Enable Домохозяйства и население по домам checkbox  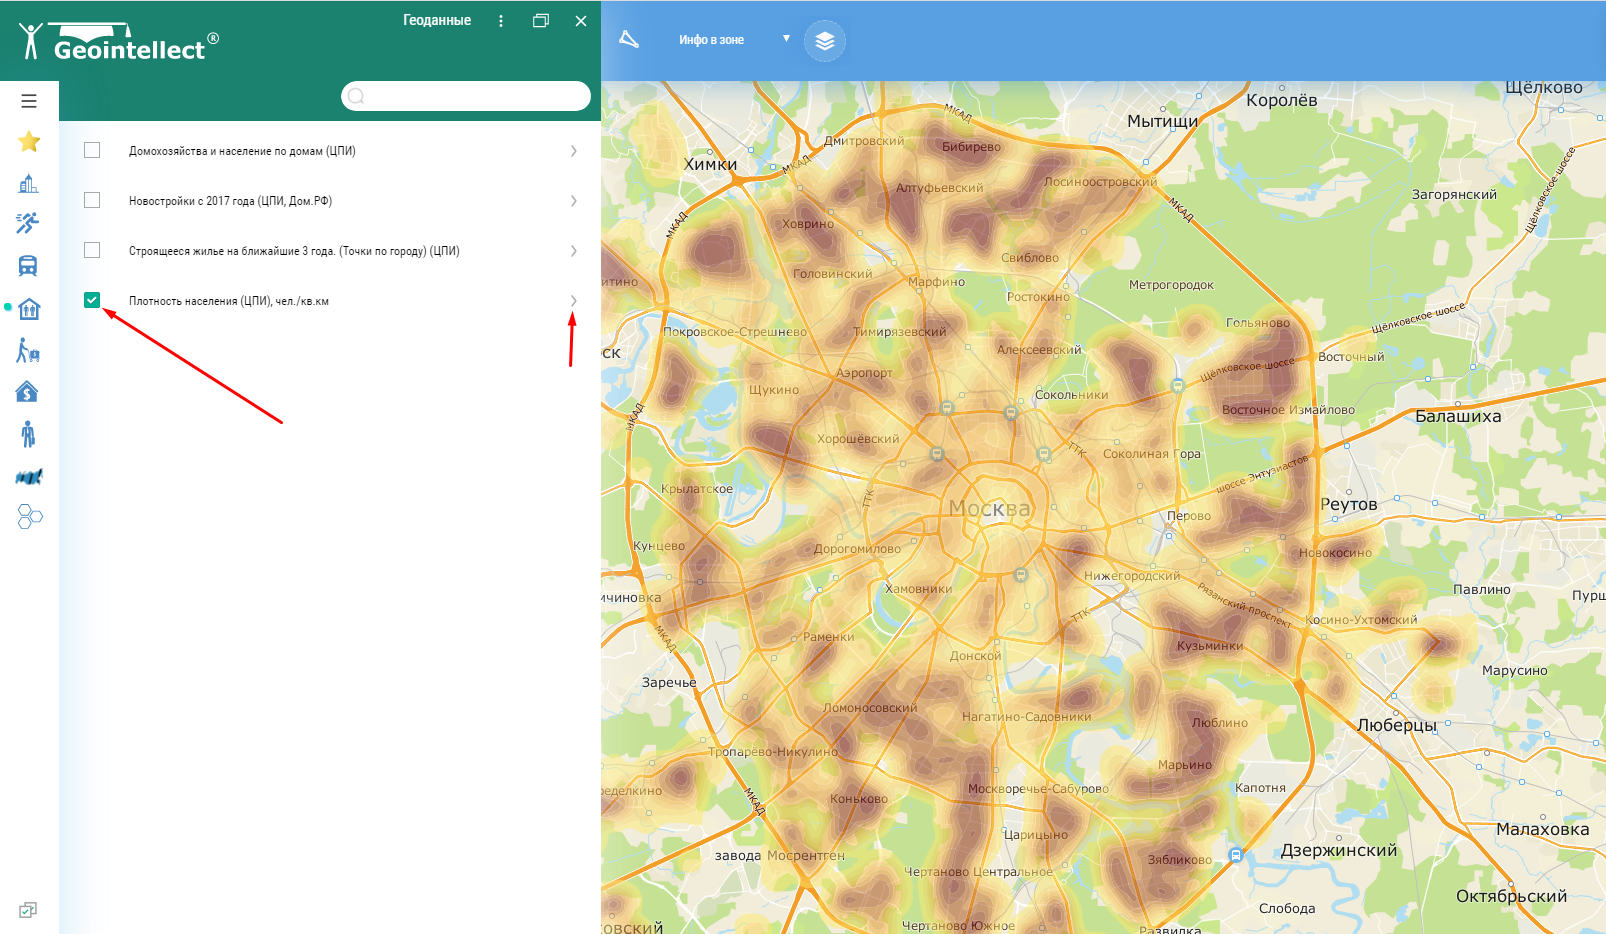pyautogui.click(x=92, y=150)
